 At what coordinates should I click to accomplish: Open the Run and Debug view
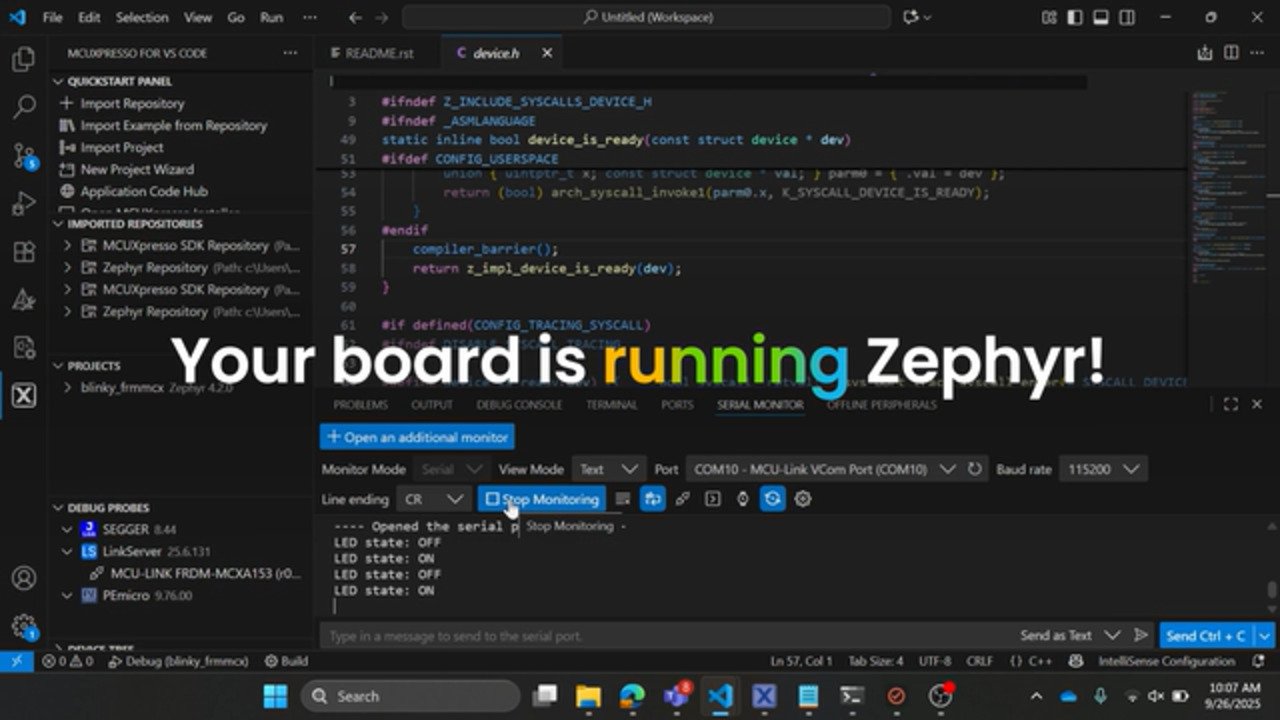[23, 203]
